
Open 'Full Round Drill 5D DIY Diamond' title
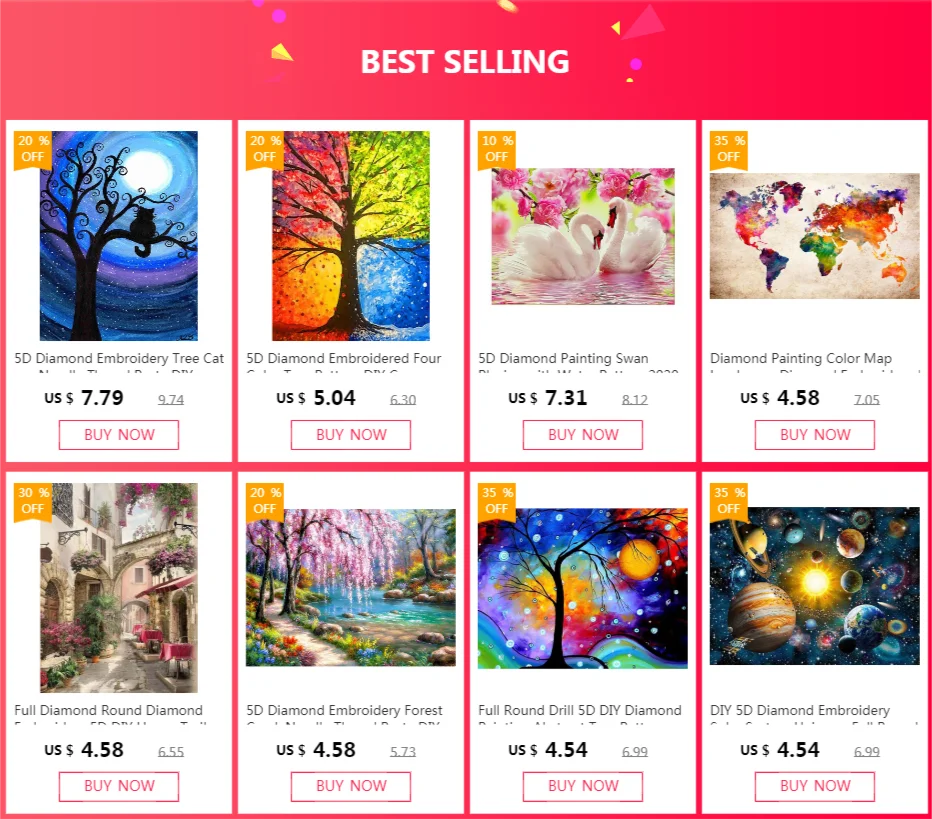point(580,710)
